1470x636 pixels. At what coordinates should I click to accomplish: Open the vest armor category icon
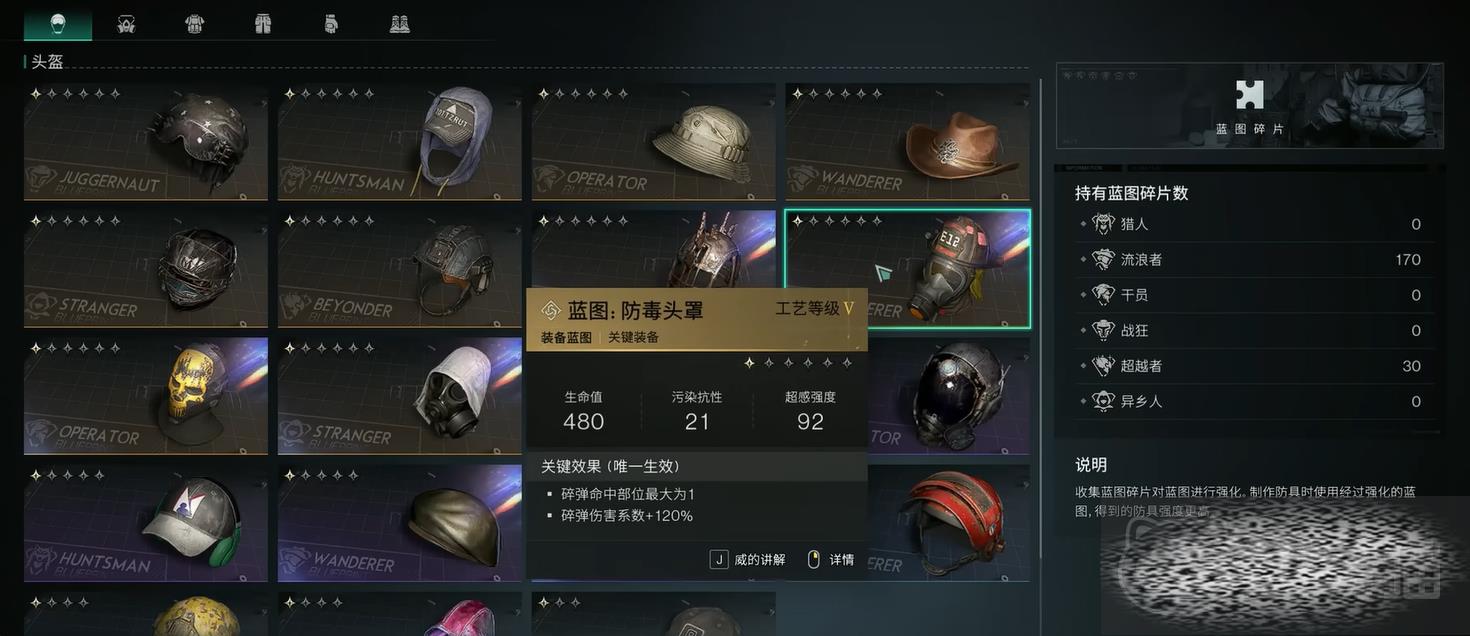coord(195,24)
